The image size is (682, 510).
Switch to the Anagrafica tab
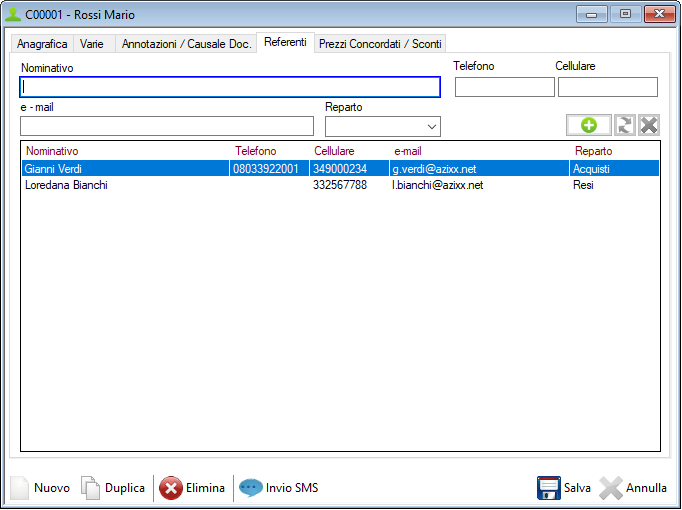point(42,44)
